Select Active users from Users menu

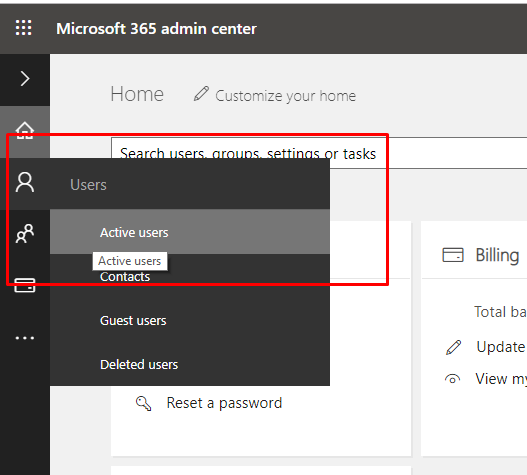[x=190, y=232]
